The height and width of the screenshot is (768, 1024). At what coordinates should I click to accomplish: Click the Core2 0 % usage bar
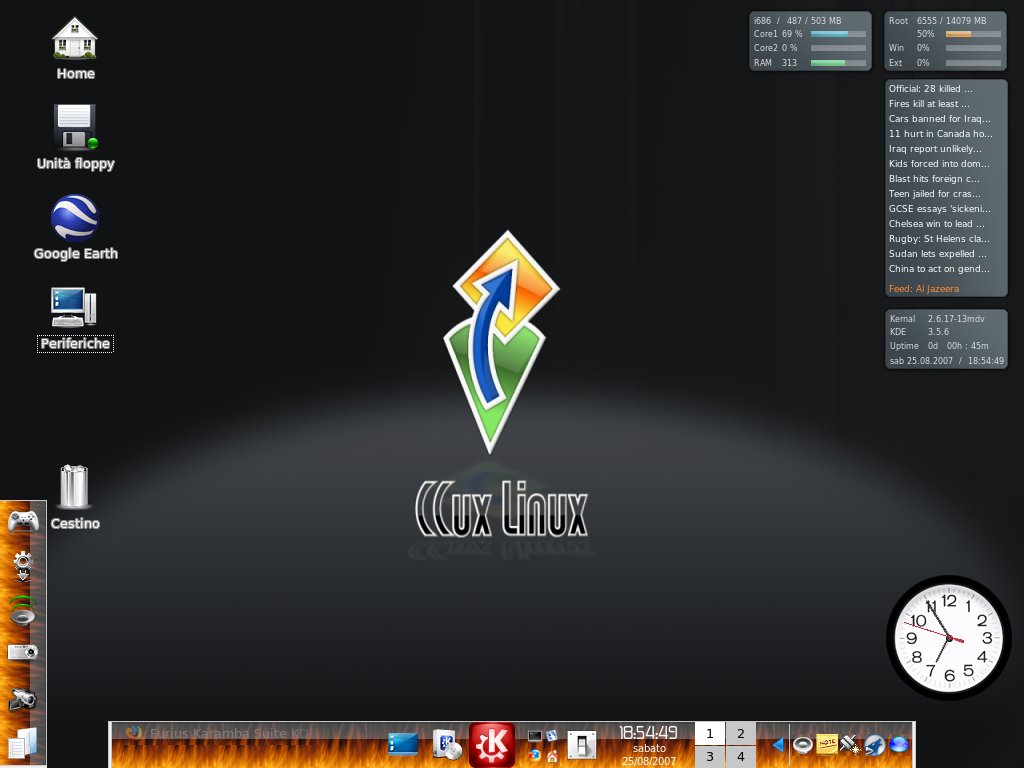coord(838,48)
